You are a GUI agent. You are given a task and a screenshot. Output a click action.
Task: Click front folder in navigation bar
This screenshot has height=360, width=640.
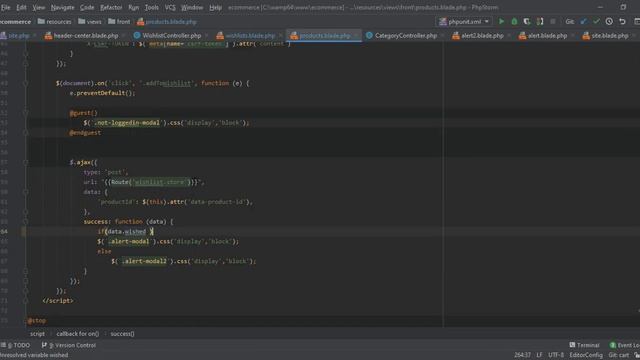[119, 22]
